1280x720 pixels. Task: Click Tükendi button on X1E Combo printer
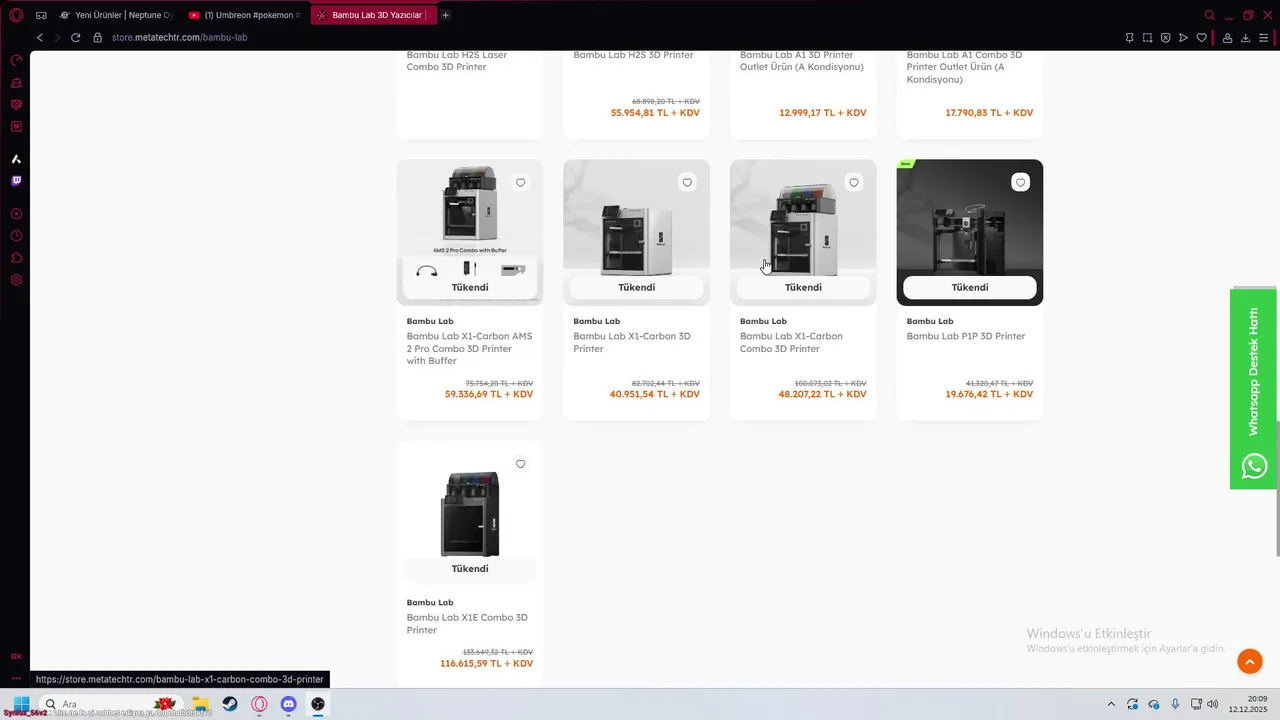470,568
